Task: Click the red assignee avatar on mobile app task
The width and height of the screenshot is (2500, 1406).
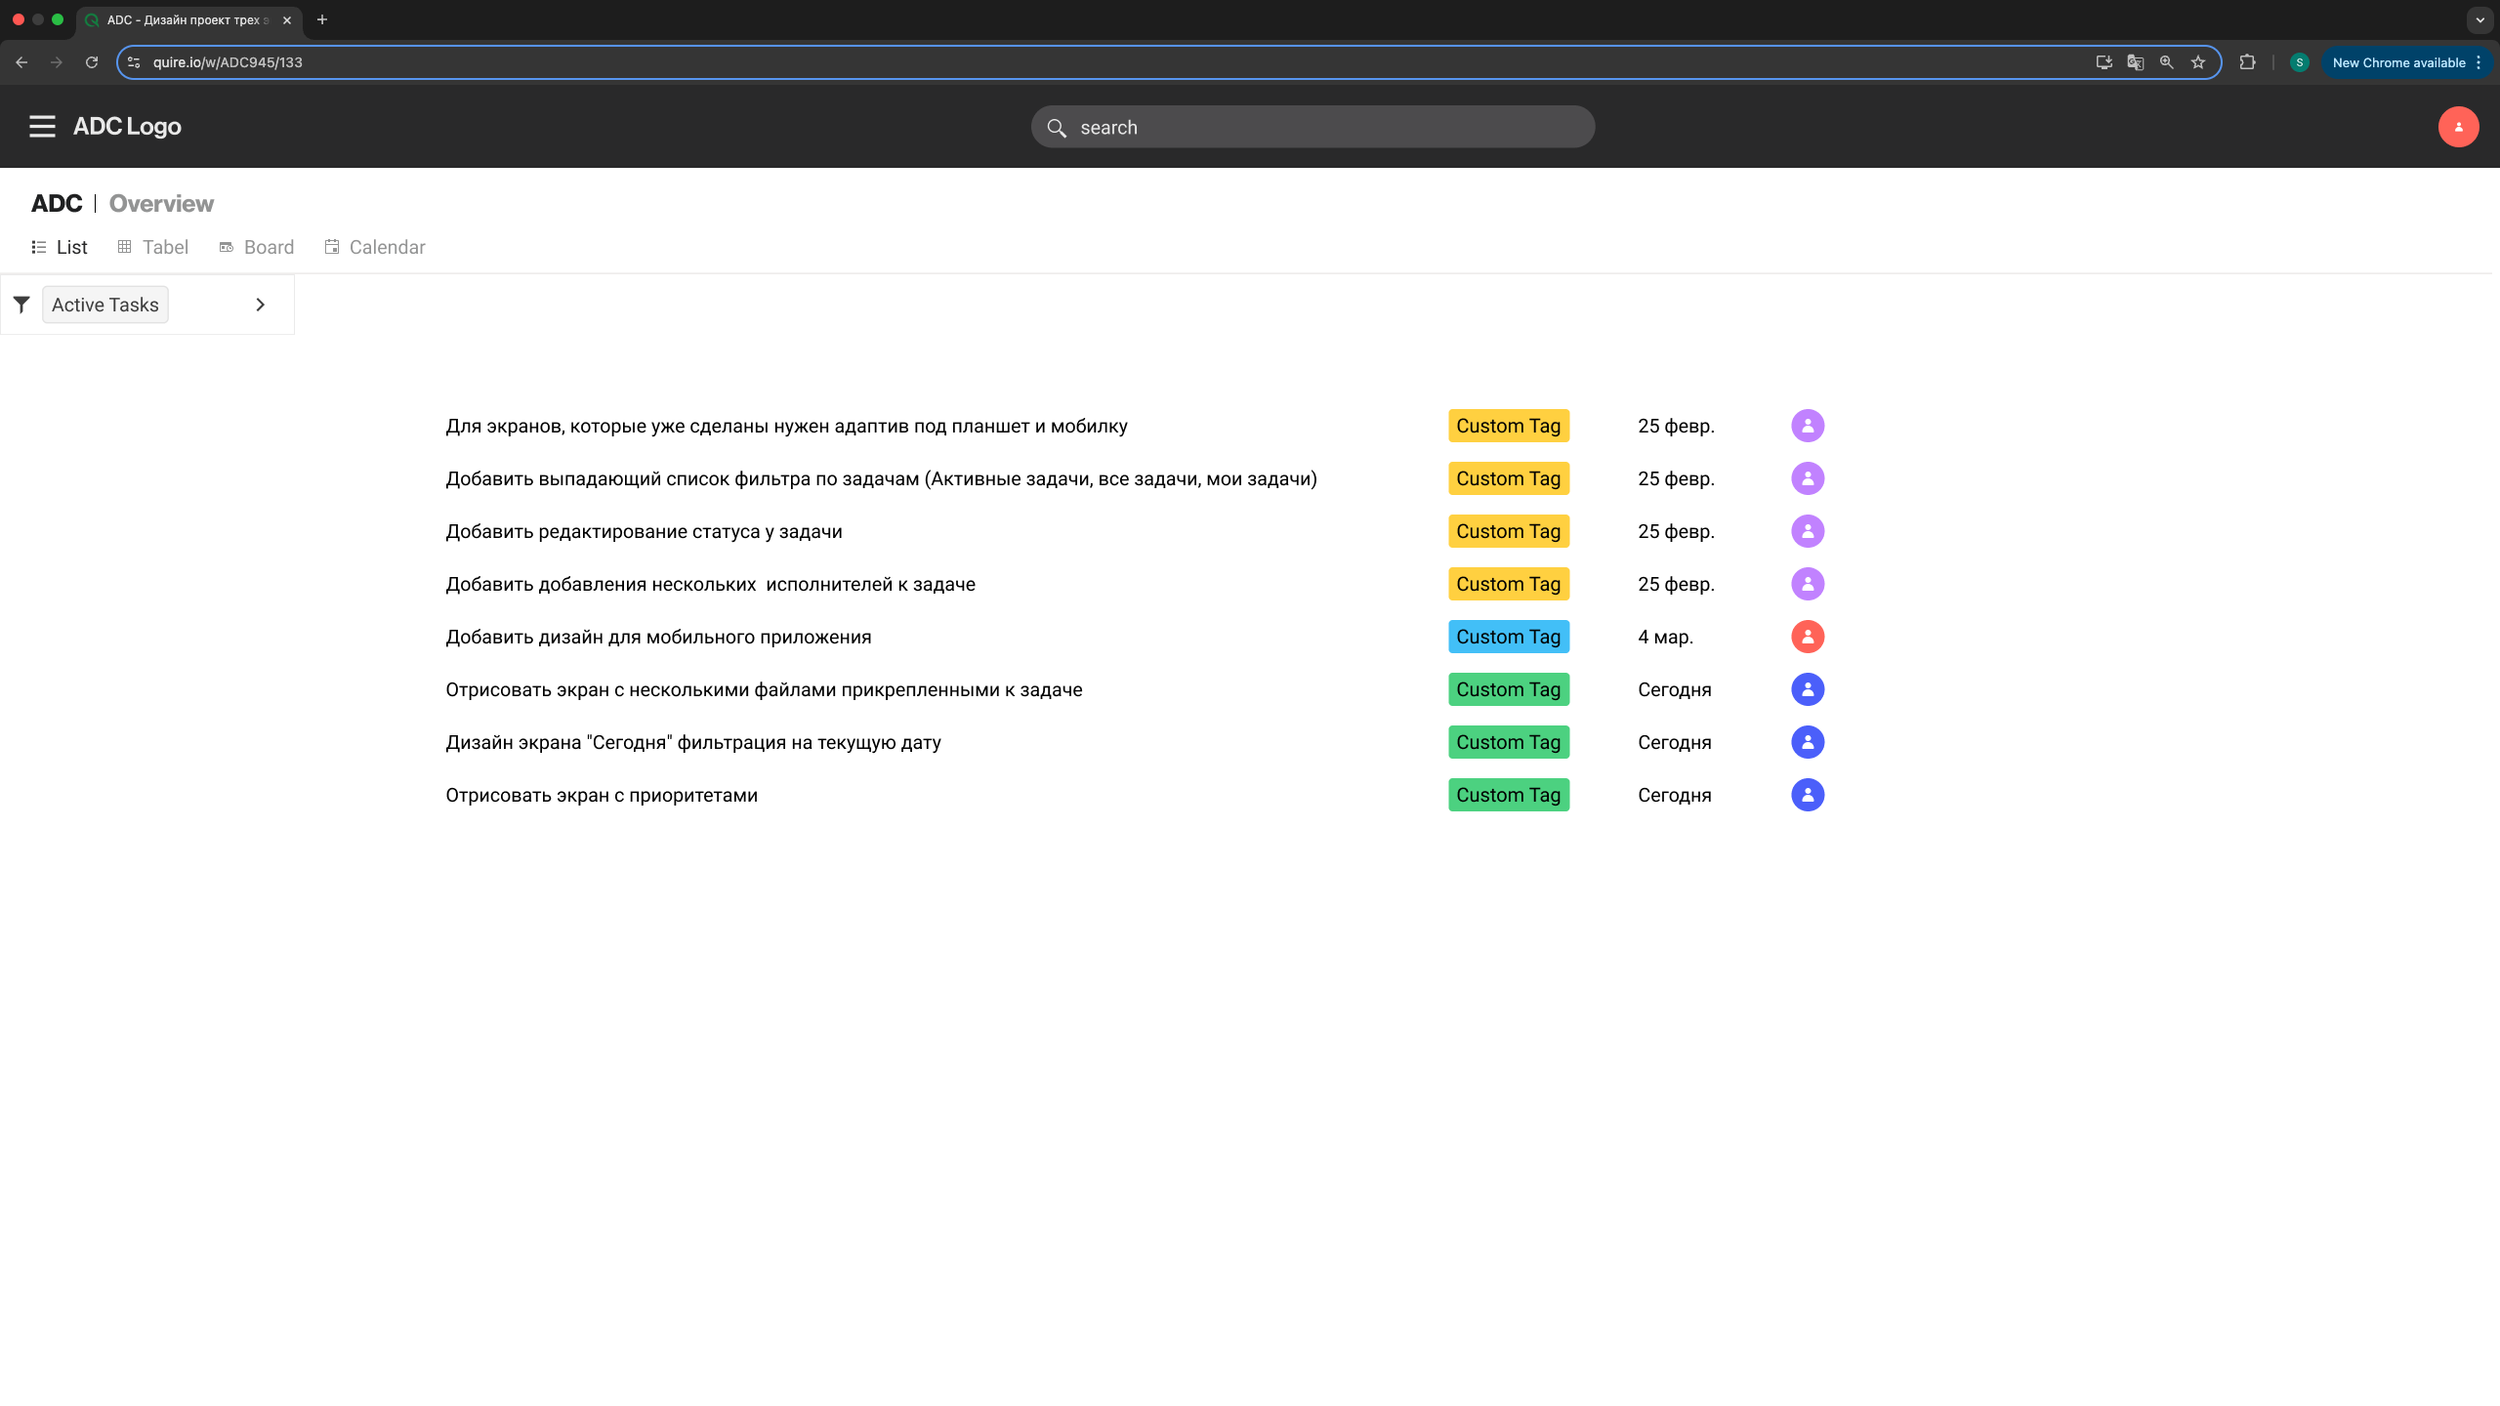Action: 1807,637
